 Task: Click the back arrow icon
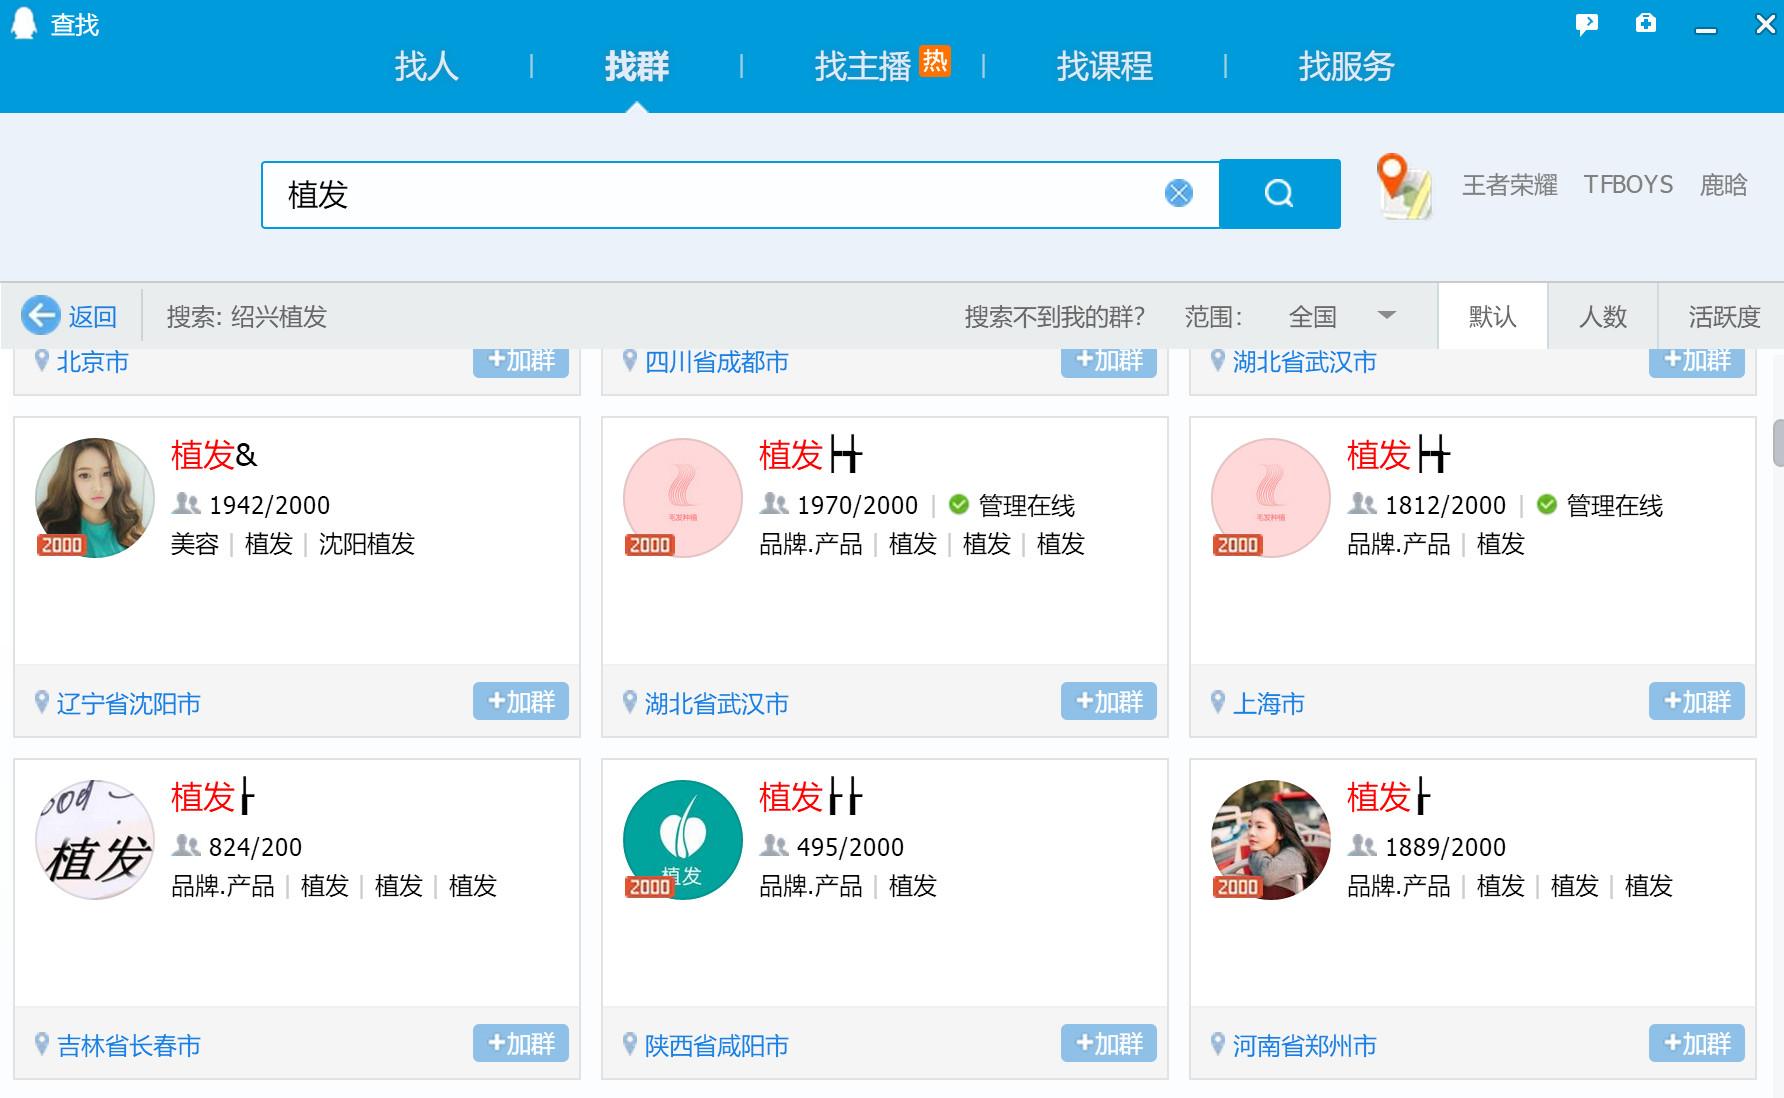click(x=41, y=316)
